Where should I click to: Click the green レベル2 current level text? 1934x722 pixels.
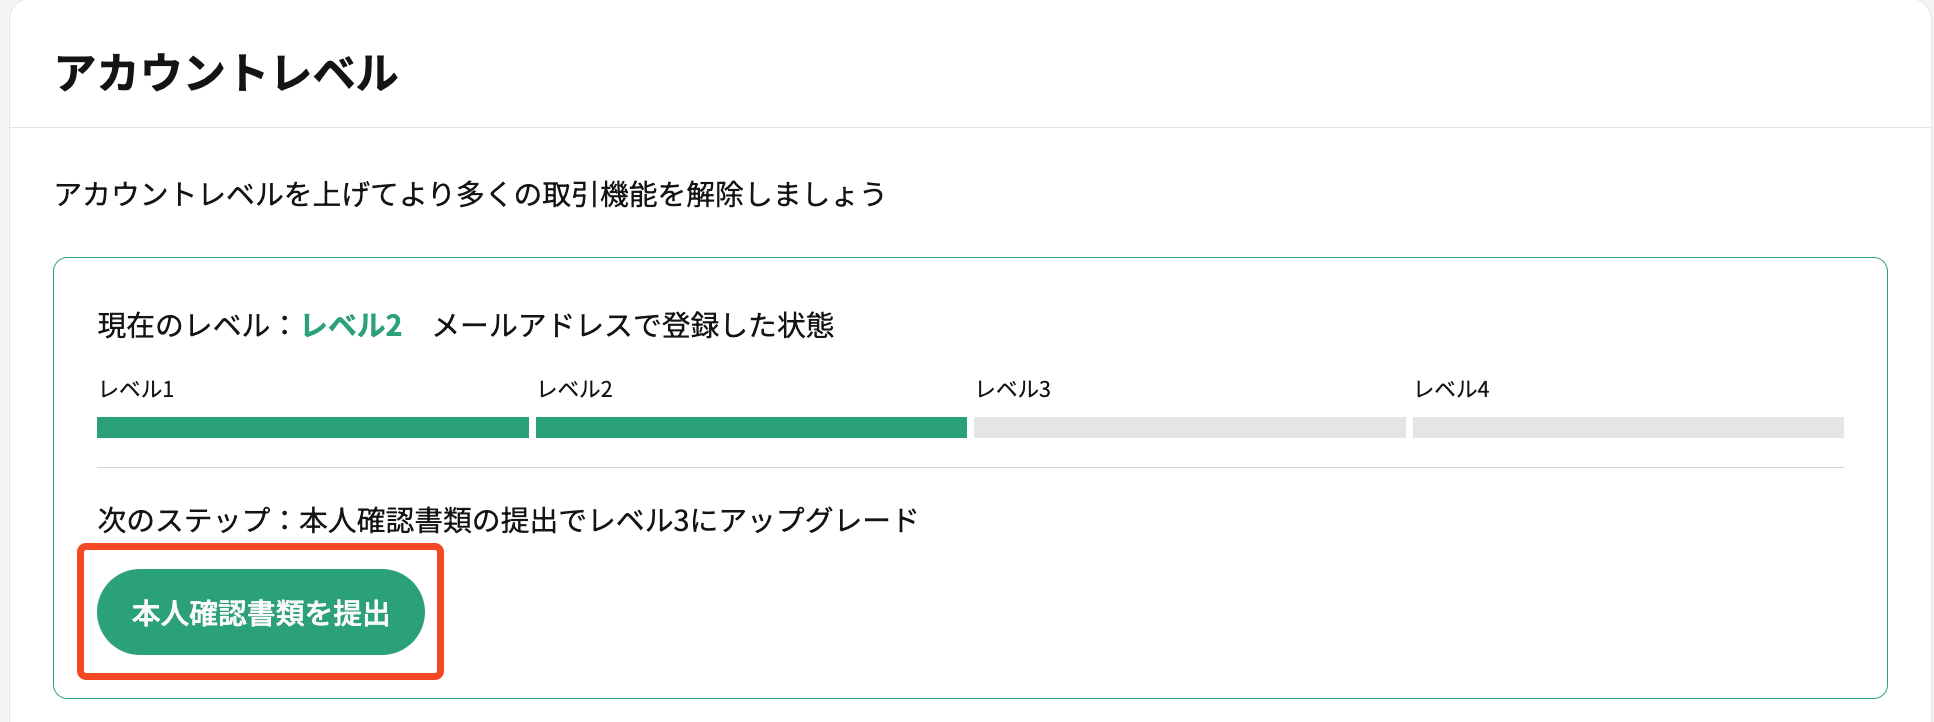click(x=352, y=325)
